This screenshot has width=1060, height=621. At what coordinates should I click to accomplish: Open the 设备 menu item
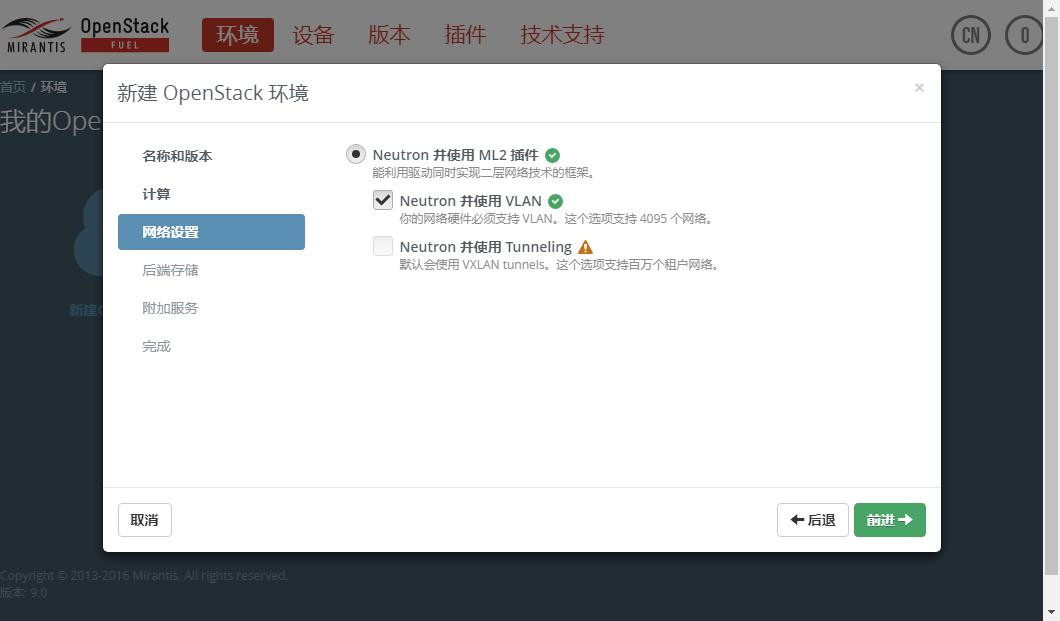[313, 35]
